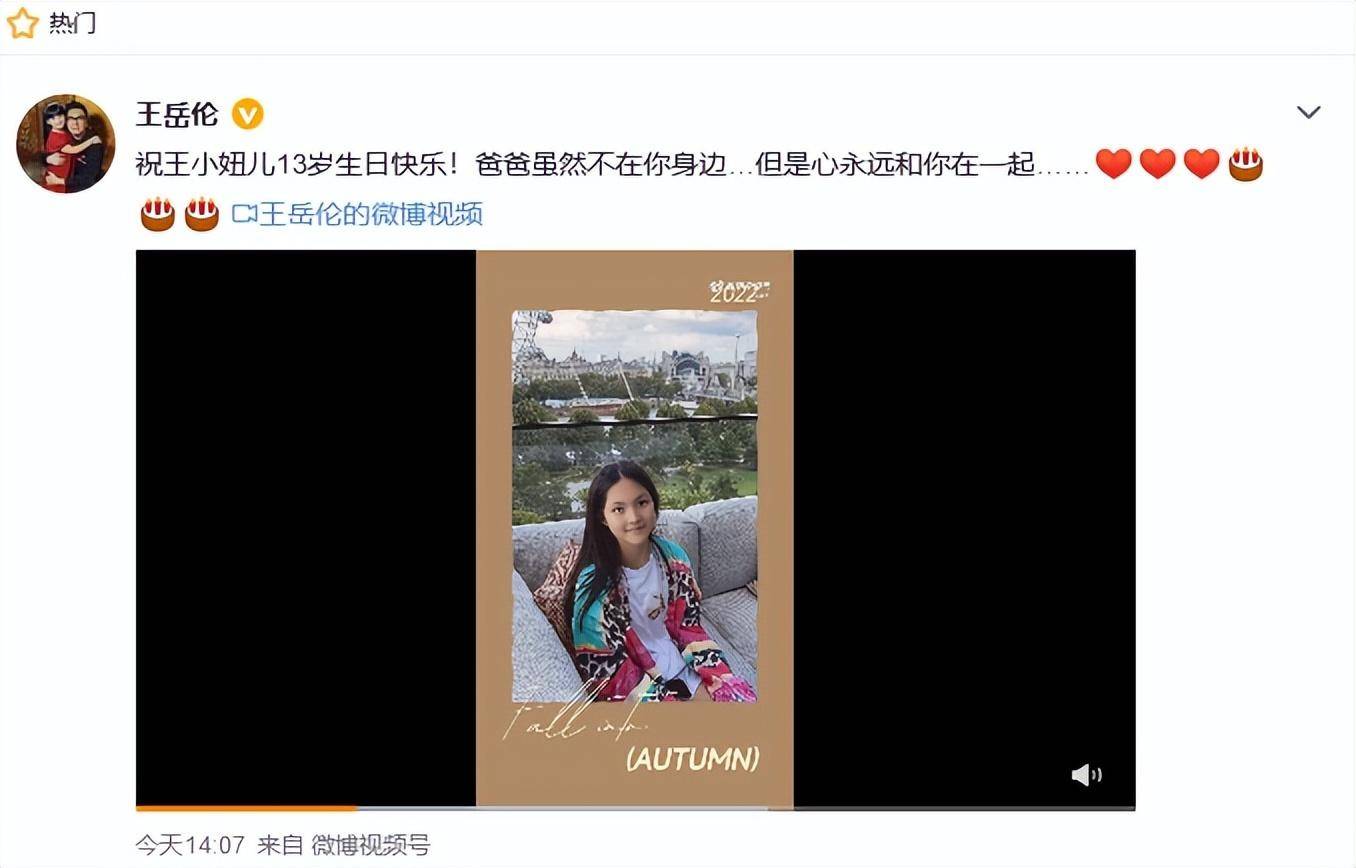
Task: Click the AUTUMN caption in the video
Action: click(692, 758)
